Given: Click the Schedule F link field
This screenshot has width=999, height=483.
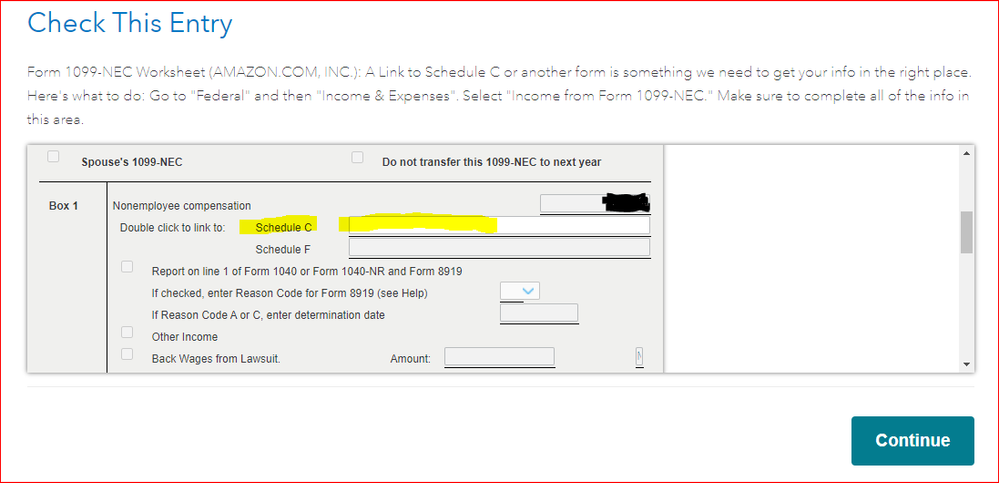Looking at the screenshot, I should coord(500,248).
